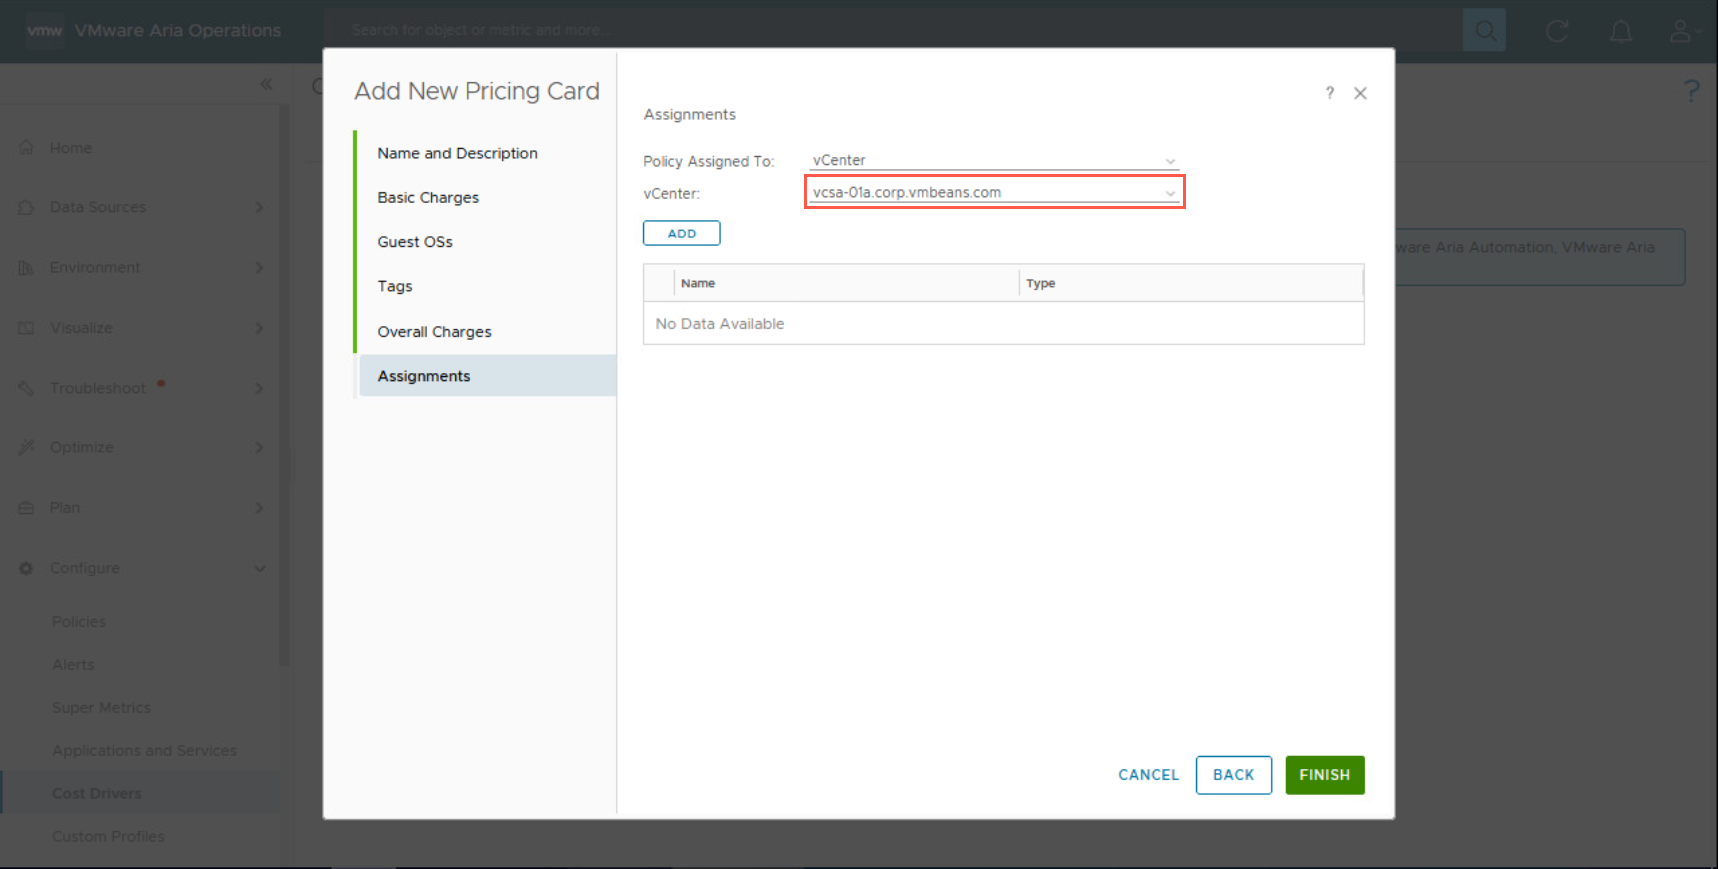
Task: Go to the Basic Charges step
Action: click(x=428, y=197)
